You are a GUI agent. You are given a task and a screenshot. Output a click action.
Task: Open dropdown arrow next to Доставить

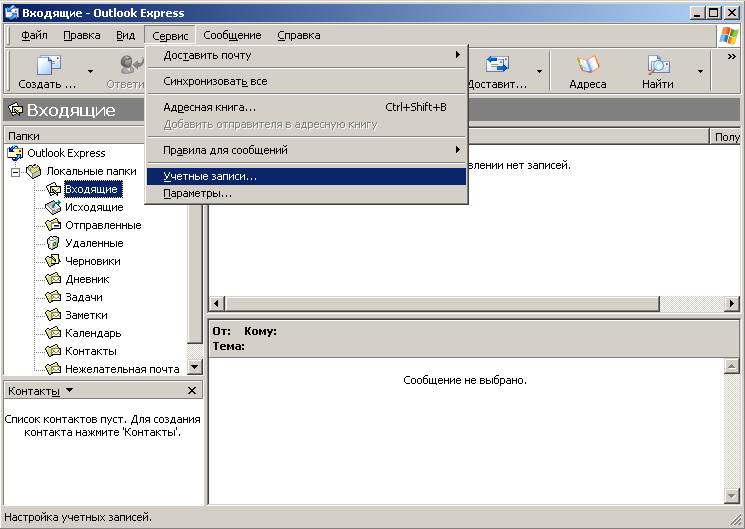pyautogui.click(x=539, y=71)
